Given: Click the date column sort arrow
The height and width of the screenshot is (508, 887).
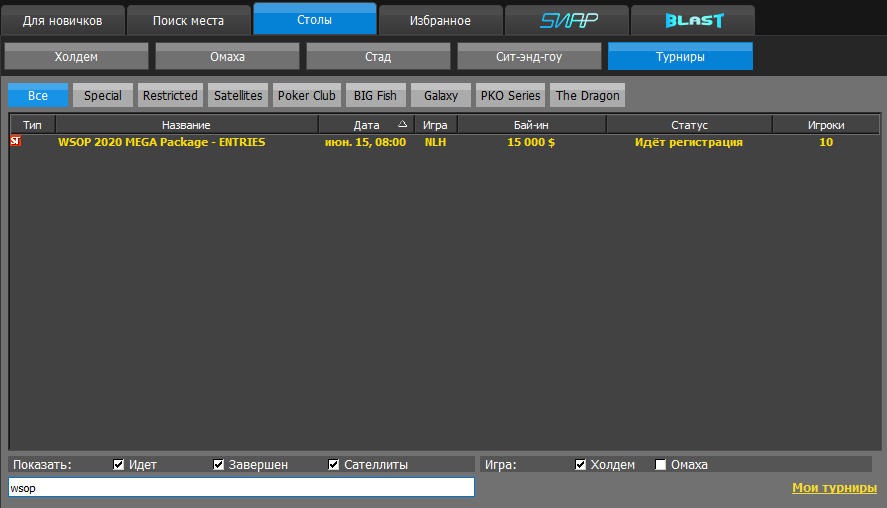Looking at the screenshot, I should coord(402,125).
